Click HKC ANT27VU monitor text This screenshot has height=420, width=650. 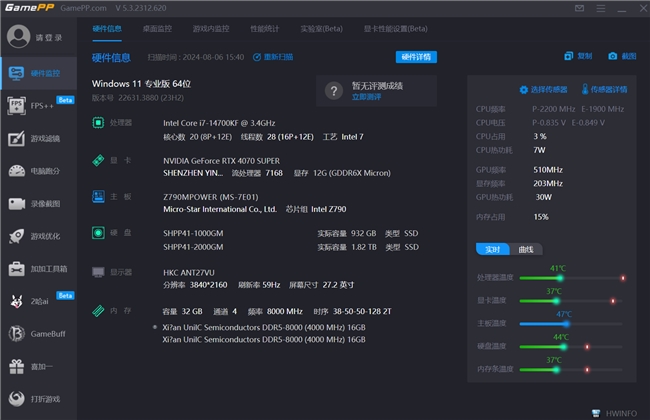189,273
